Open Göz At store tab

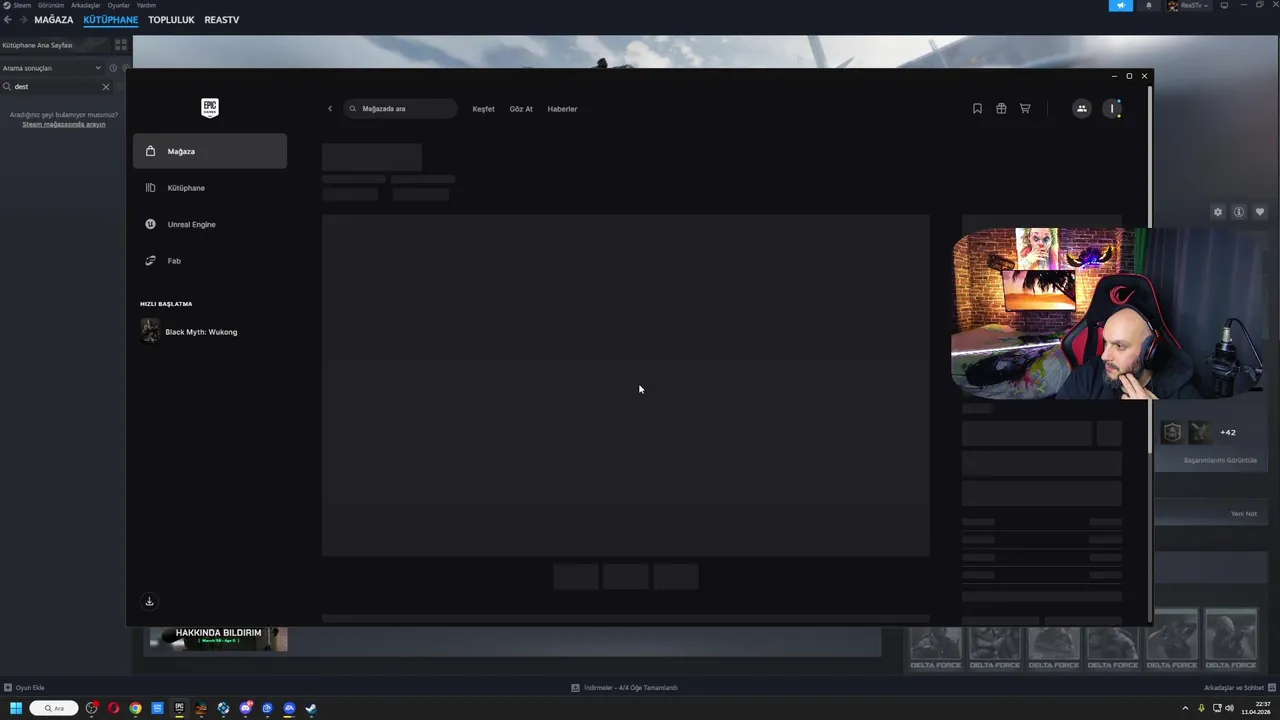click(x=521, y=108)
